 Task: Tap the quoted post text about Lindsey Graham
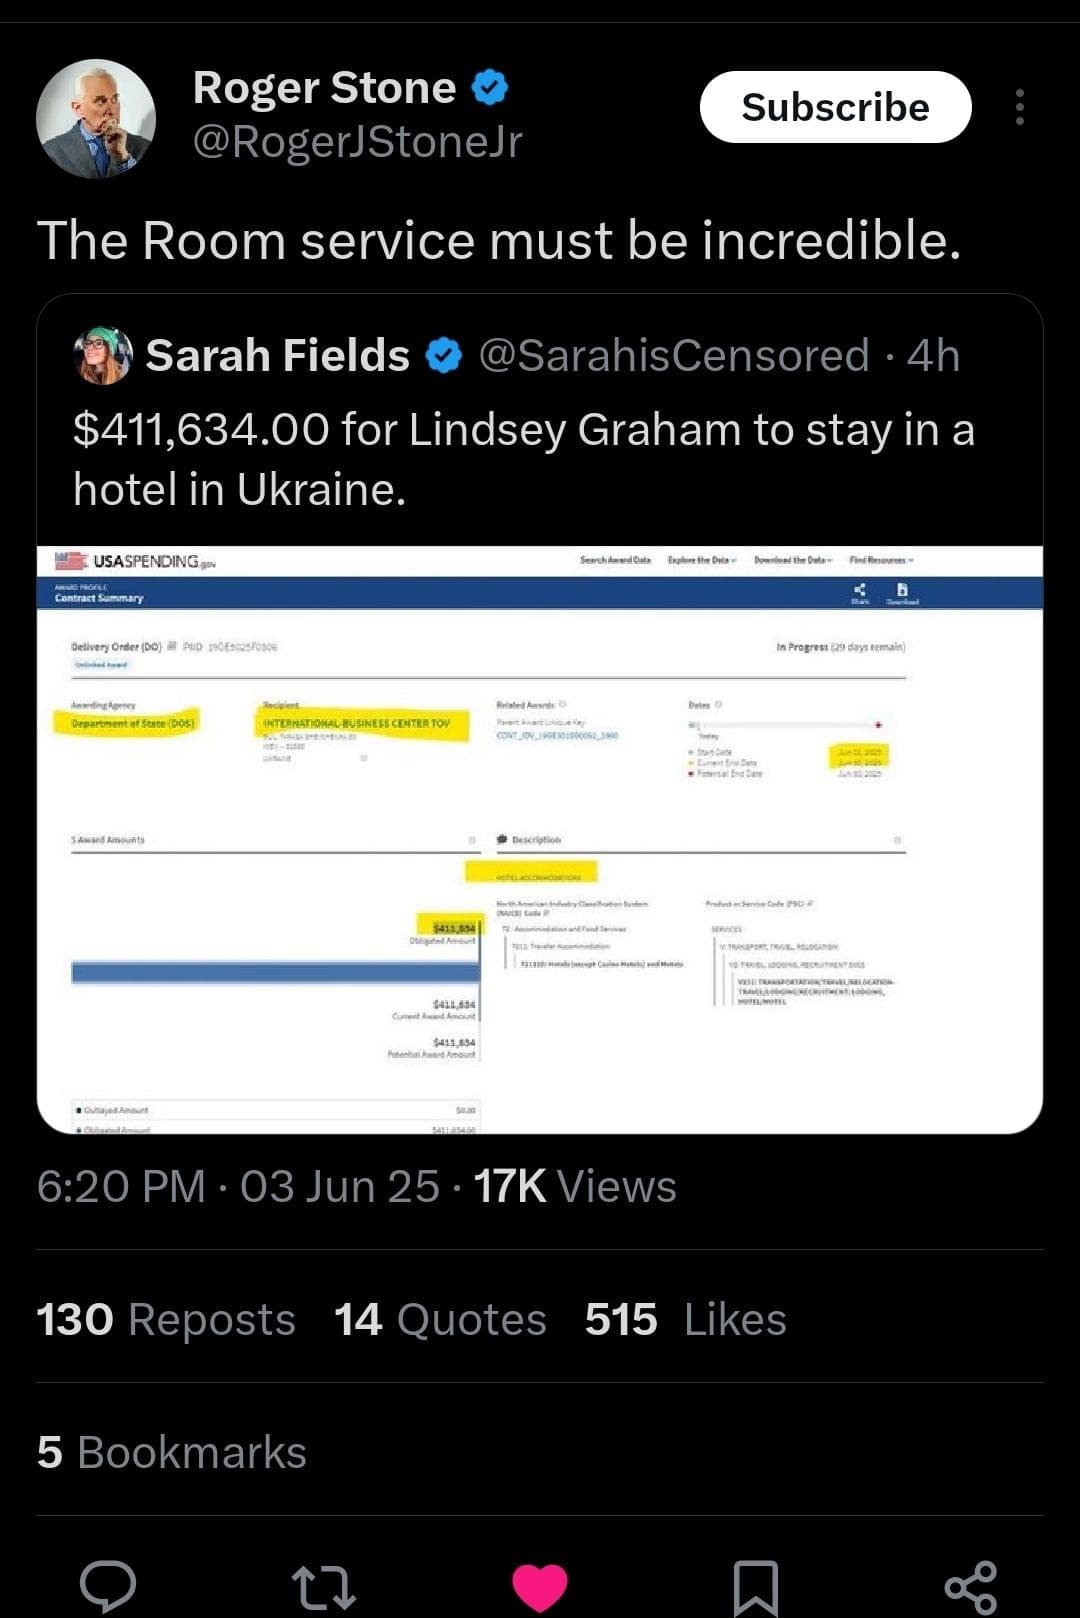pos(524,459)
